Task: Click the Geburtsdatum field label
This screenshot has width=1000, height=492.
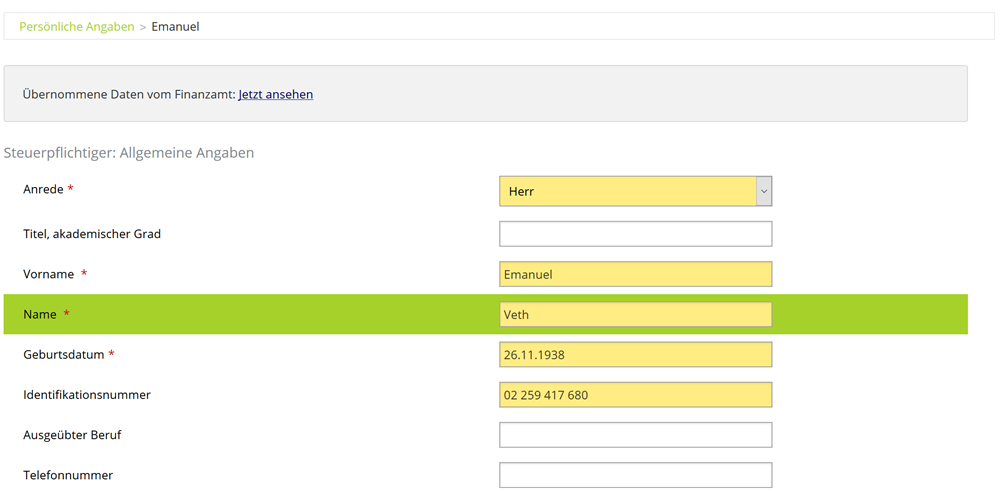Action: (x=63, y=354)
